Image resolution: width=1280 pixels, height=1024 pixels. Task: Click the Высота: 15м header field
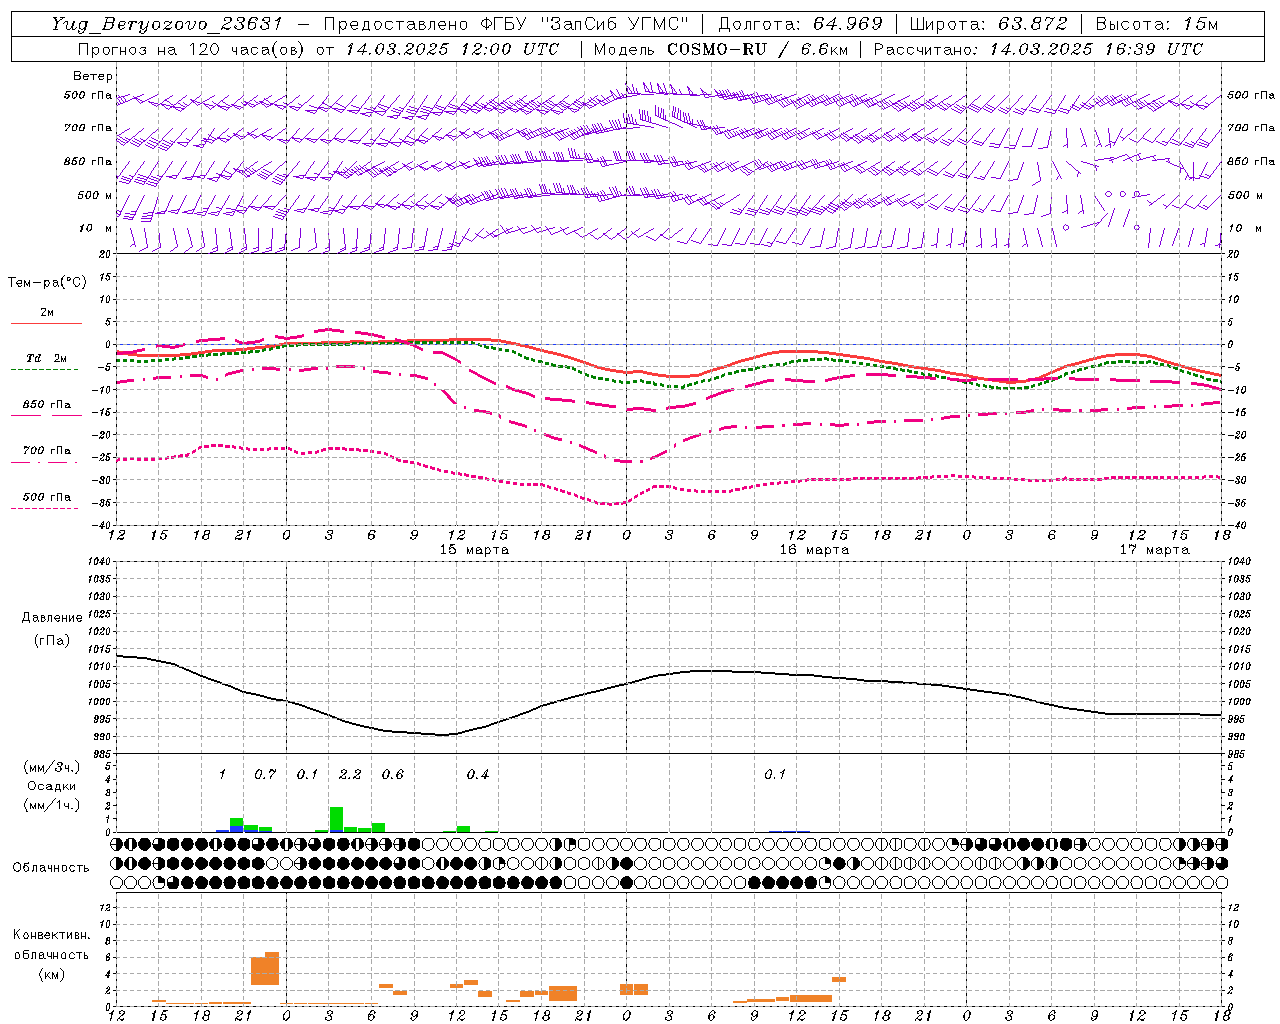point(1157,24)
